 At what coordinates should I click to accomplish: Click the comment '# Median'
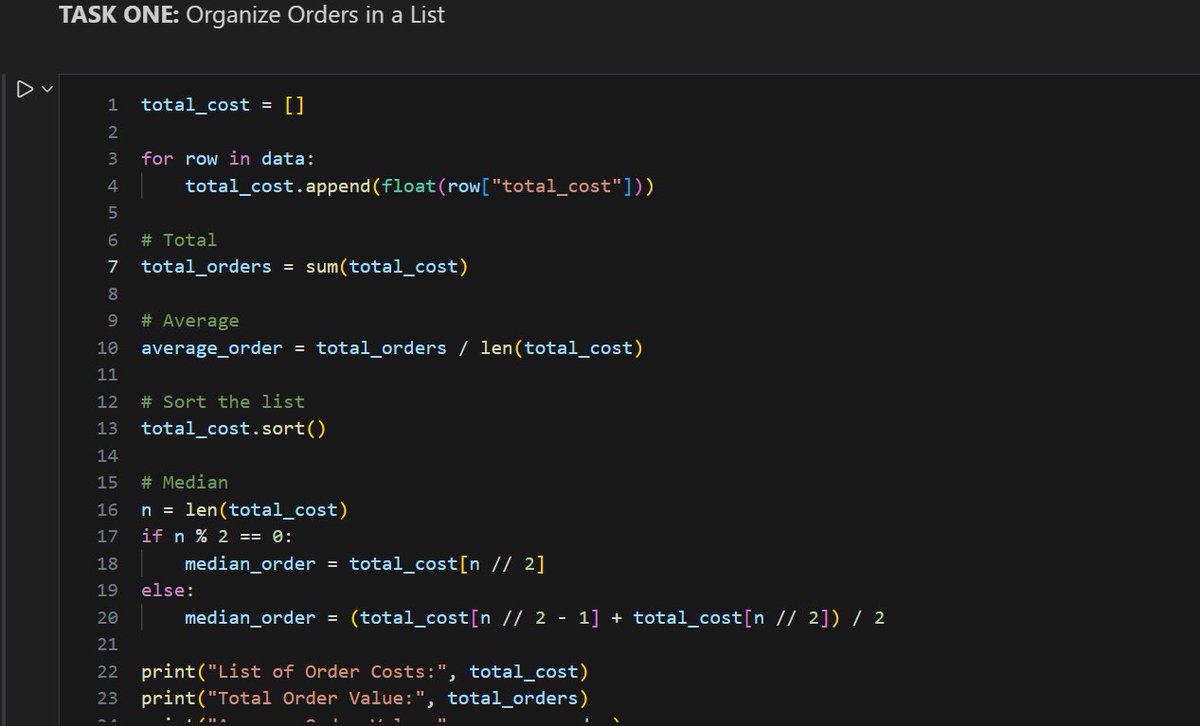(x=185, y=483)
